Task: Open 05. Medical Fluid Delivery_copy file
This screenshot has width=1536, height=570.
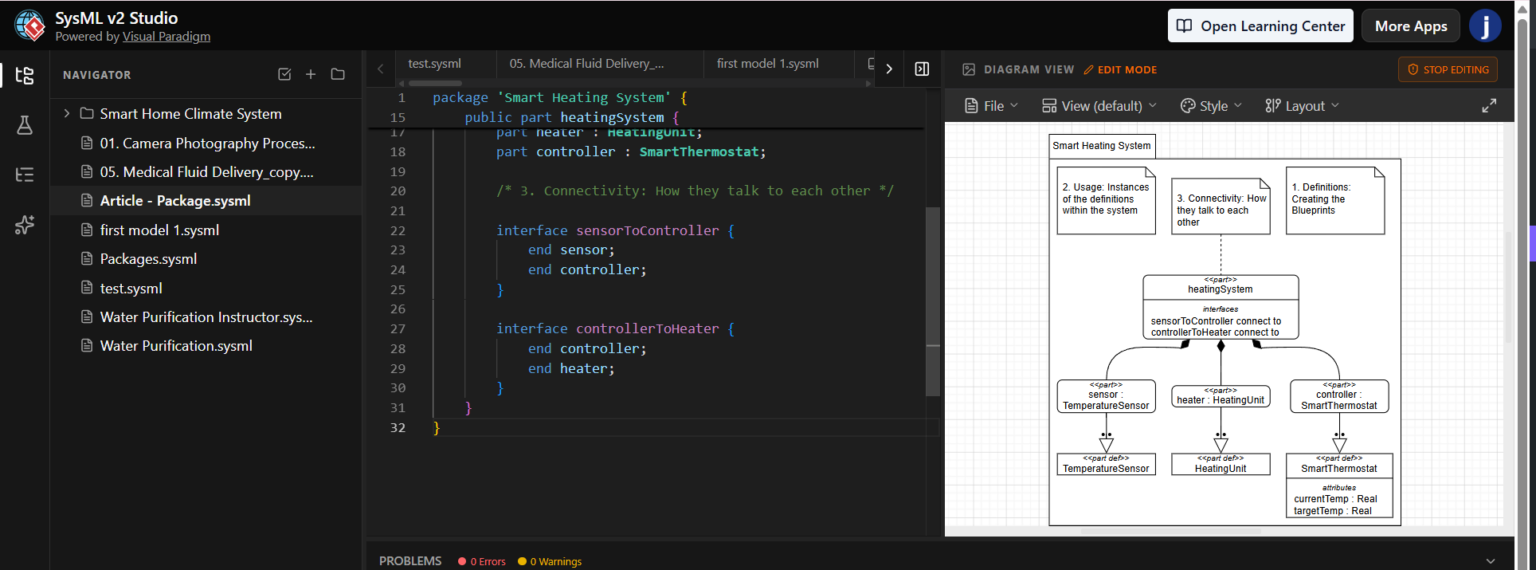Action: coord(205,172)
